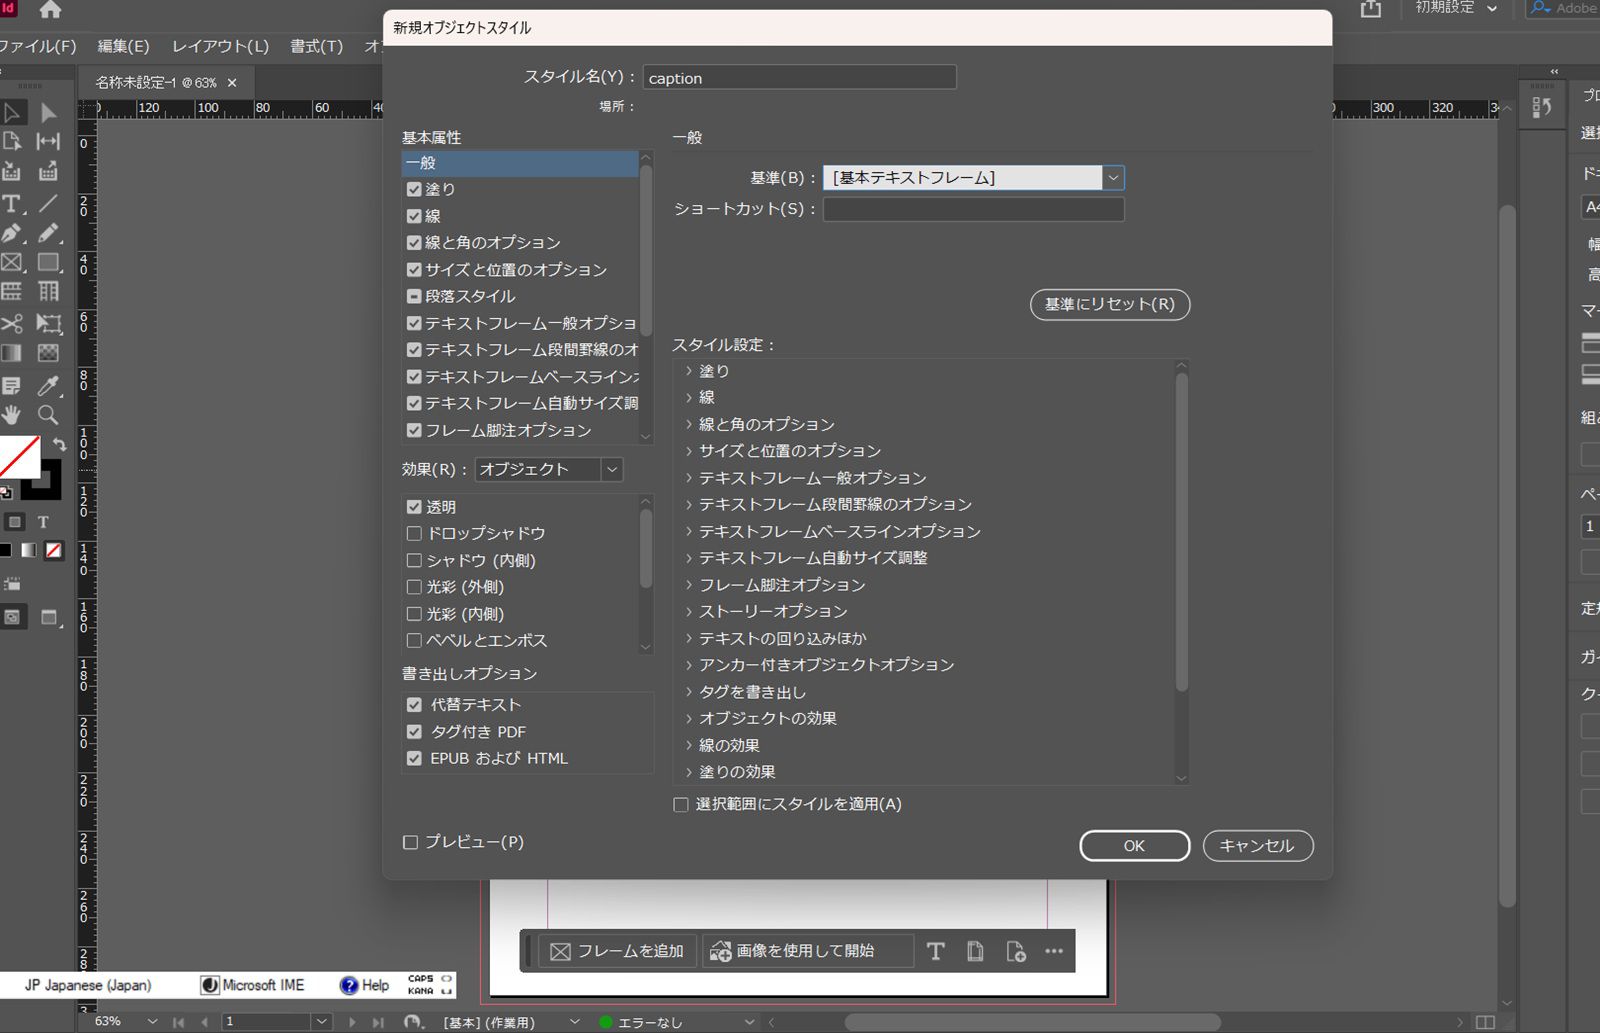Click the share document icon

pos(1371,9)
